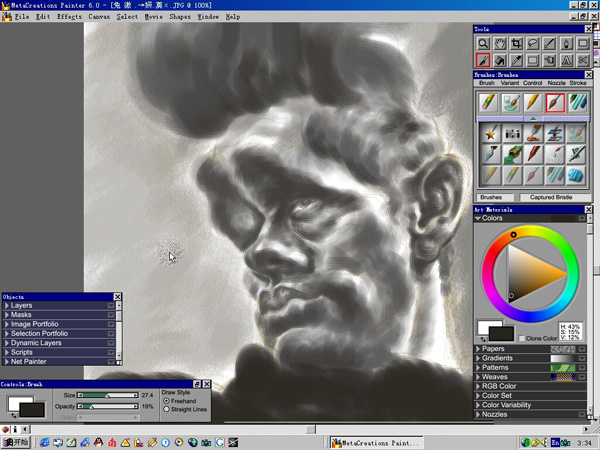Choose the Water Color brush in top row
600x450 pixels.
(x=510, y=103)
